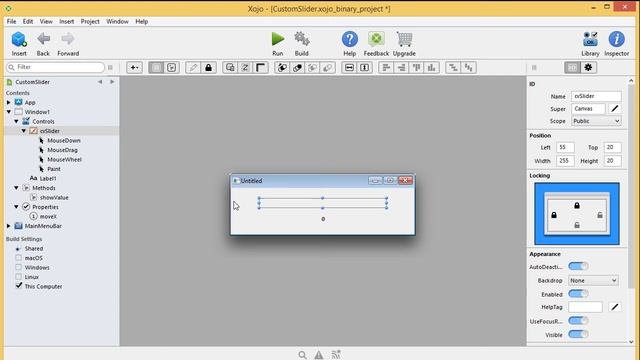
Task: Click the fill width icon
Action: click(349, 68)
